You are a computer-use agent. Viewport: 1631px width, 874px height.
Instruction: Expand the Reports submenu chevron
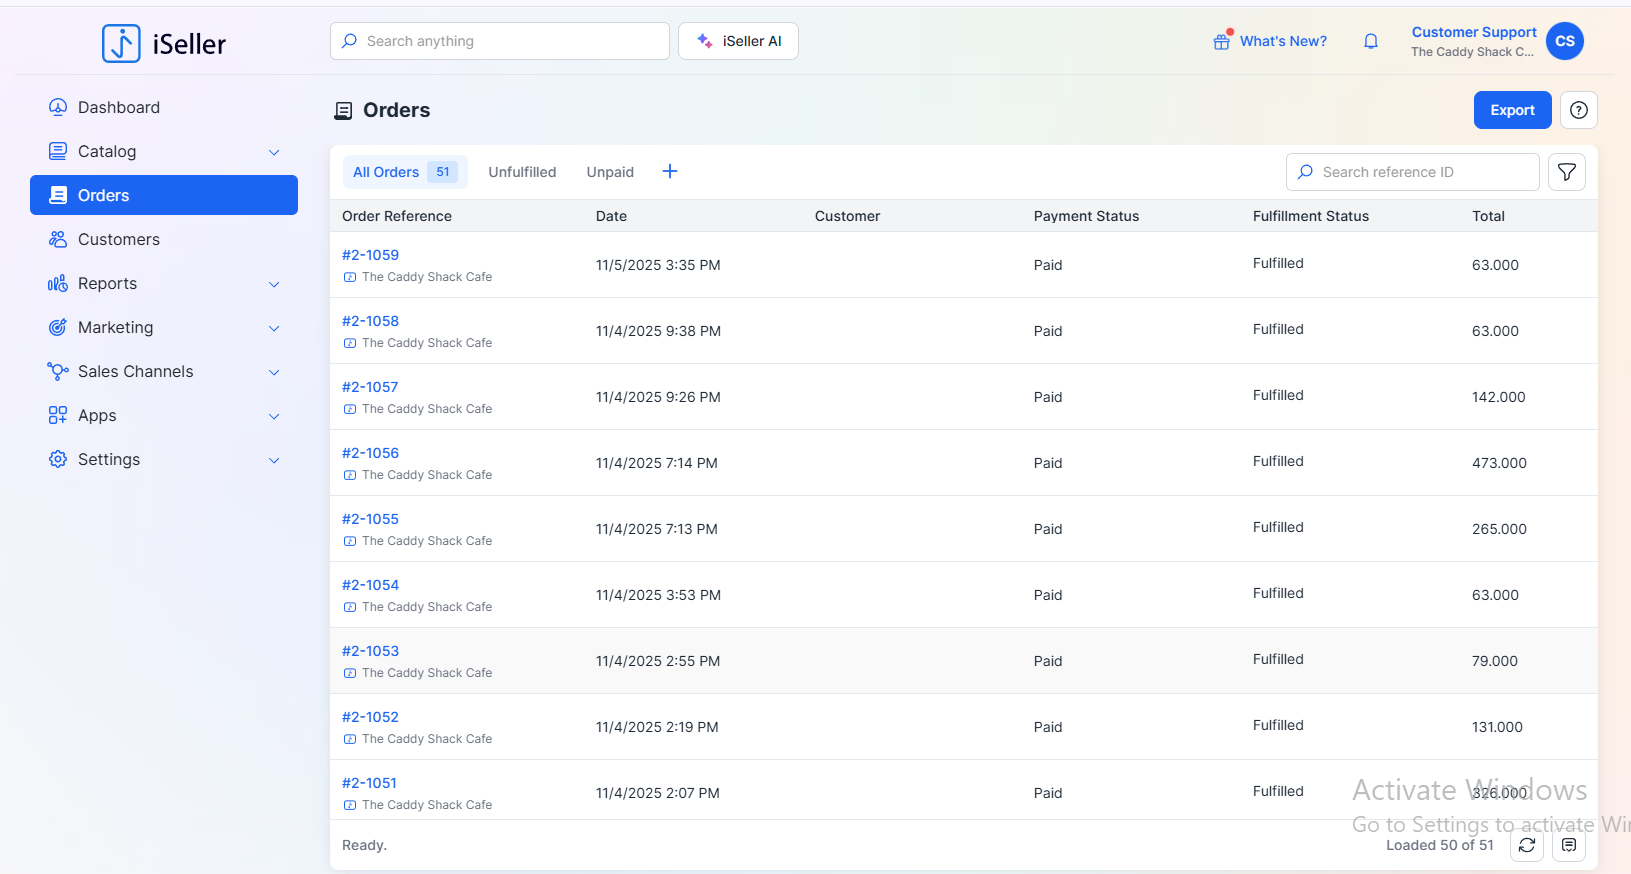point(274,284)
